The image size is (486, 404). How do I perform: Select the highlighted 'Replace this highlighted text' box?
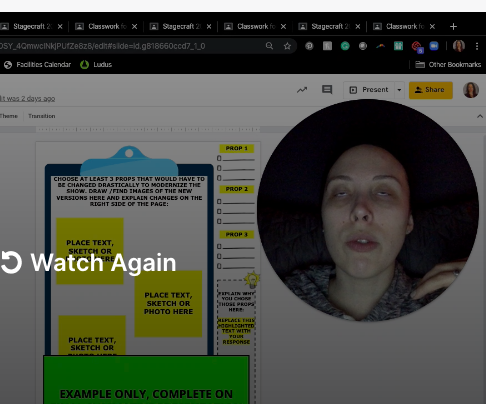coord(236,331)
